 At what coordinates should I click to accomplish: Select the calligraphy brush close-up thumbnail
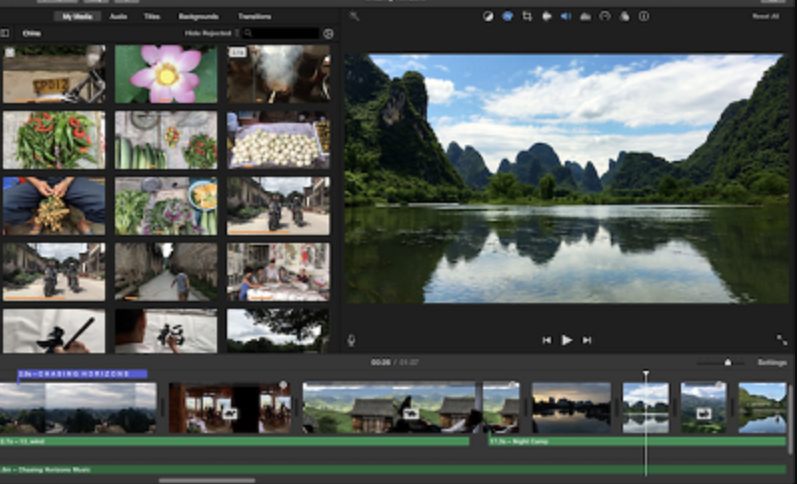tap(54, 331)
